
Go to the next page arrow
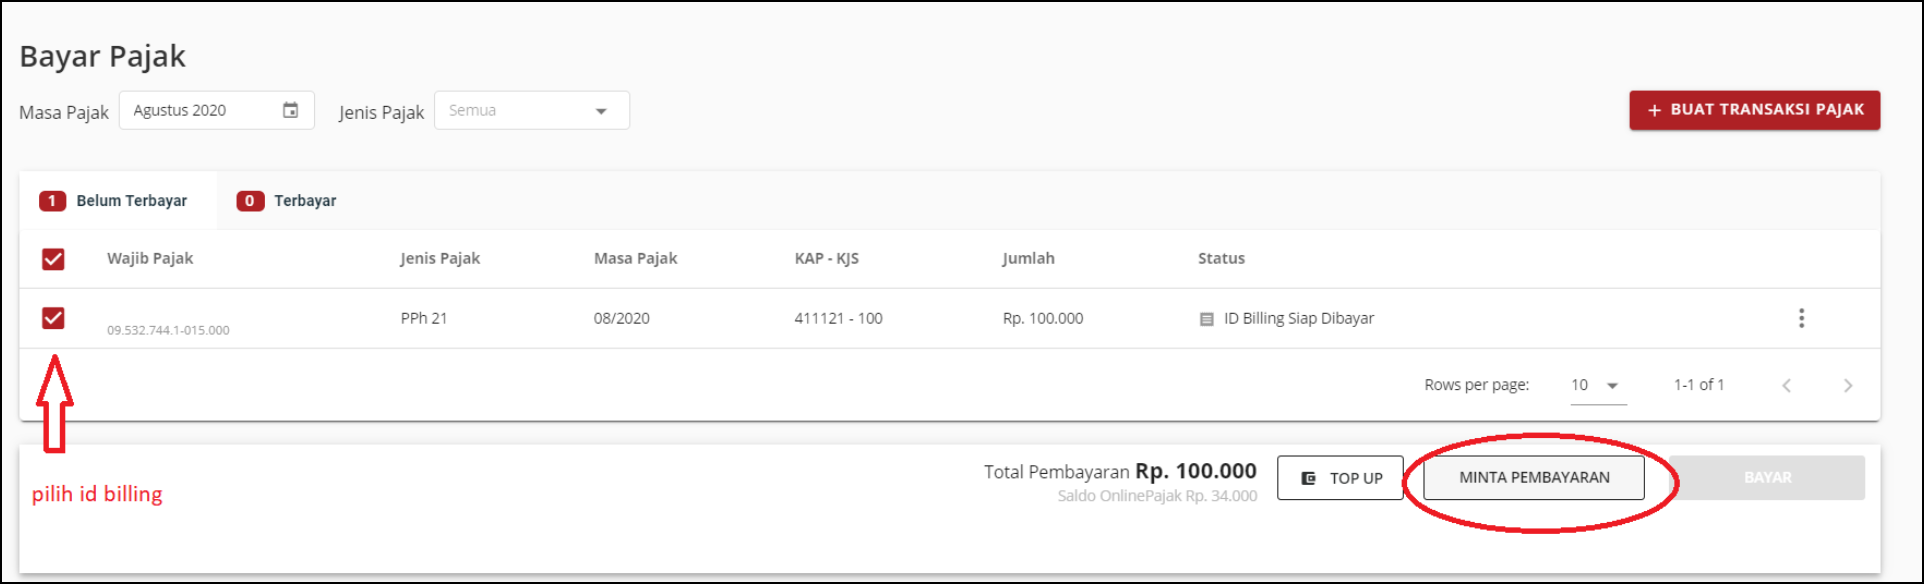pyautogui.click(x=1848, y=385)
